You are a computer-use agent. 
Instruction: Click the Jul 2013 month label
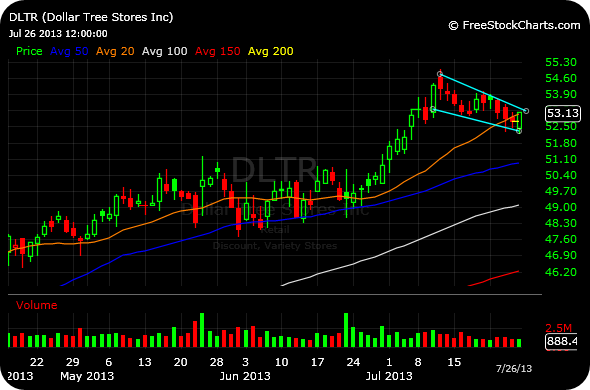coord(389,376)
